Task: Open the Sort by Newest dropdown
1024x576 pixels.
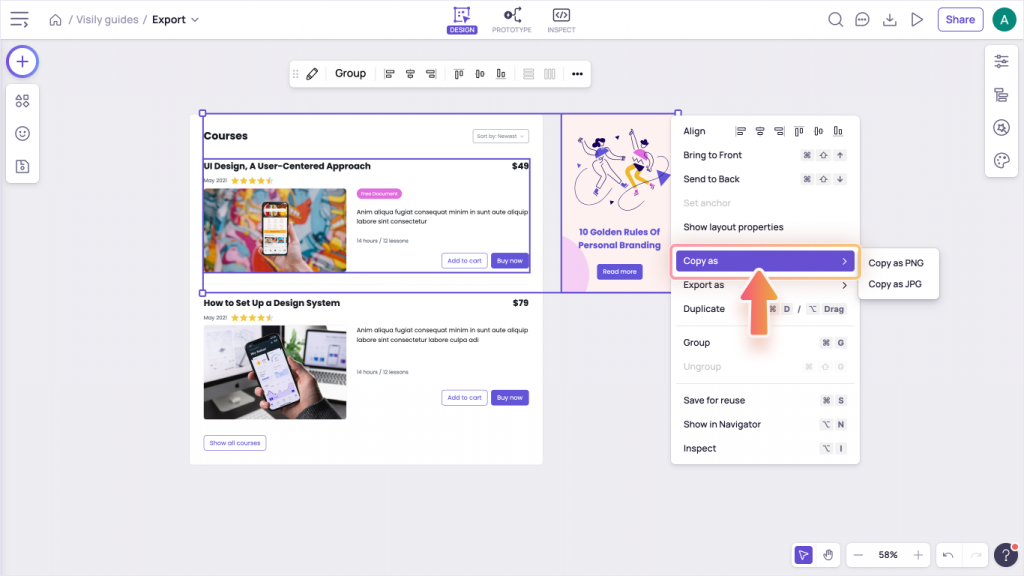Action: [501, 136]
